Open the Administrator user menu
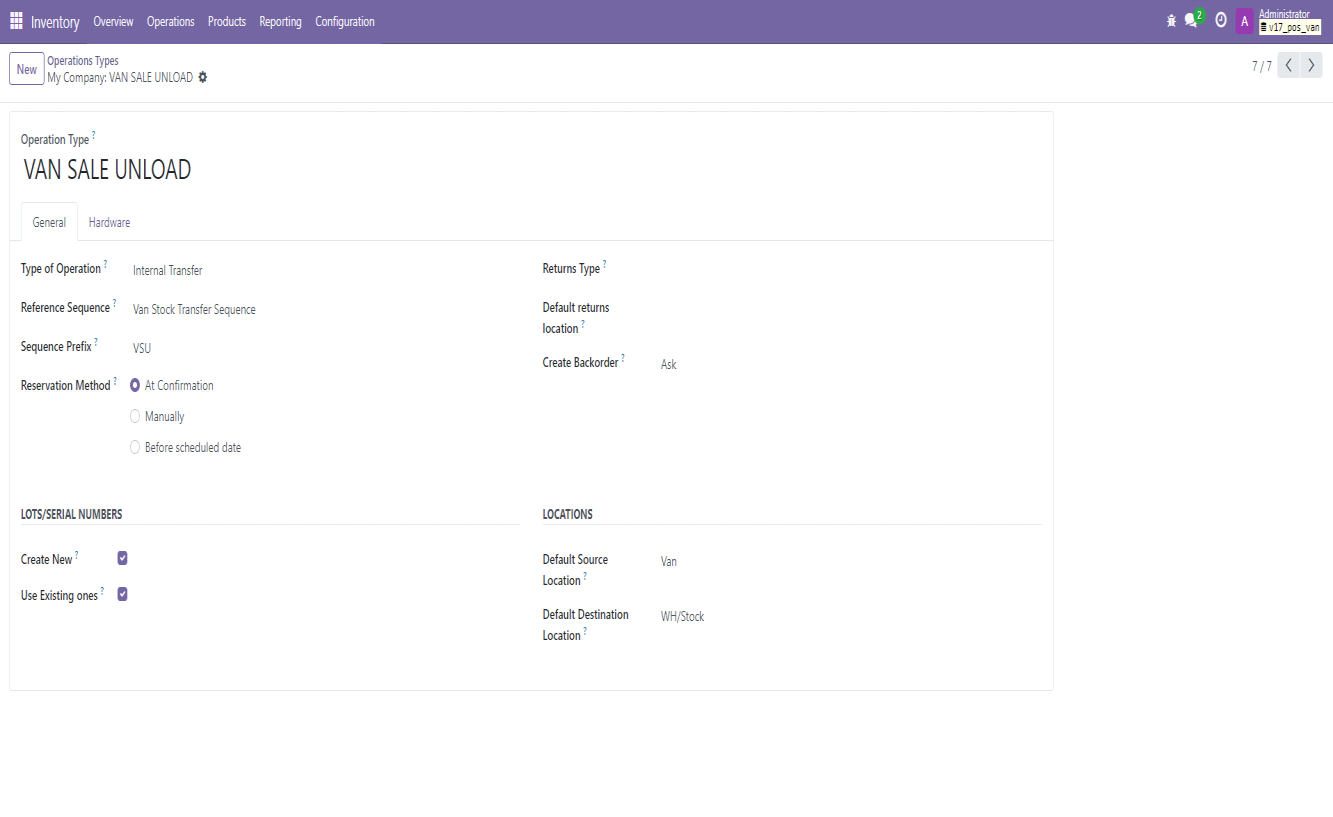Image resolution: width=1333 pixels, height=817 pixels. 1279,21
